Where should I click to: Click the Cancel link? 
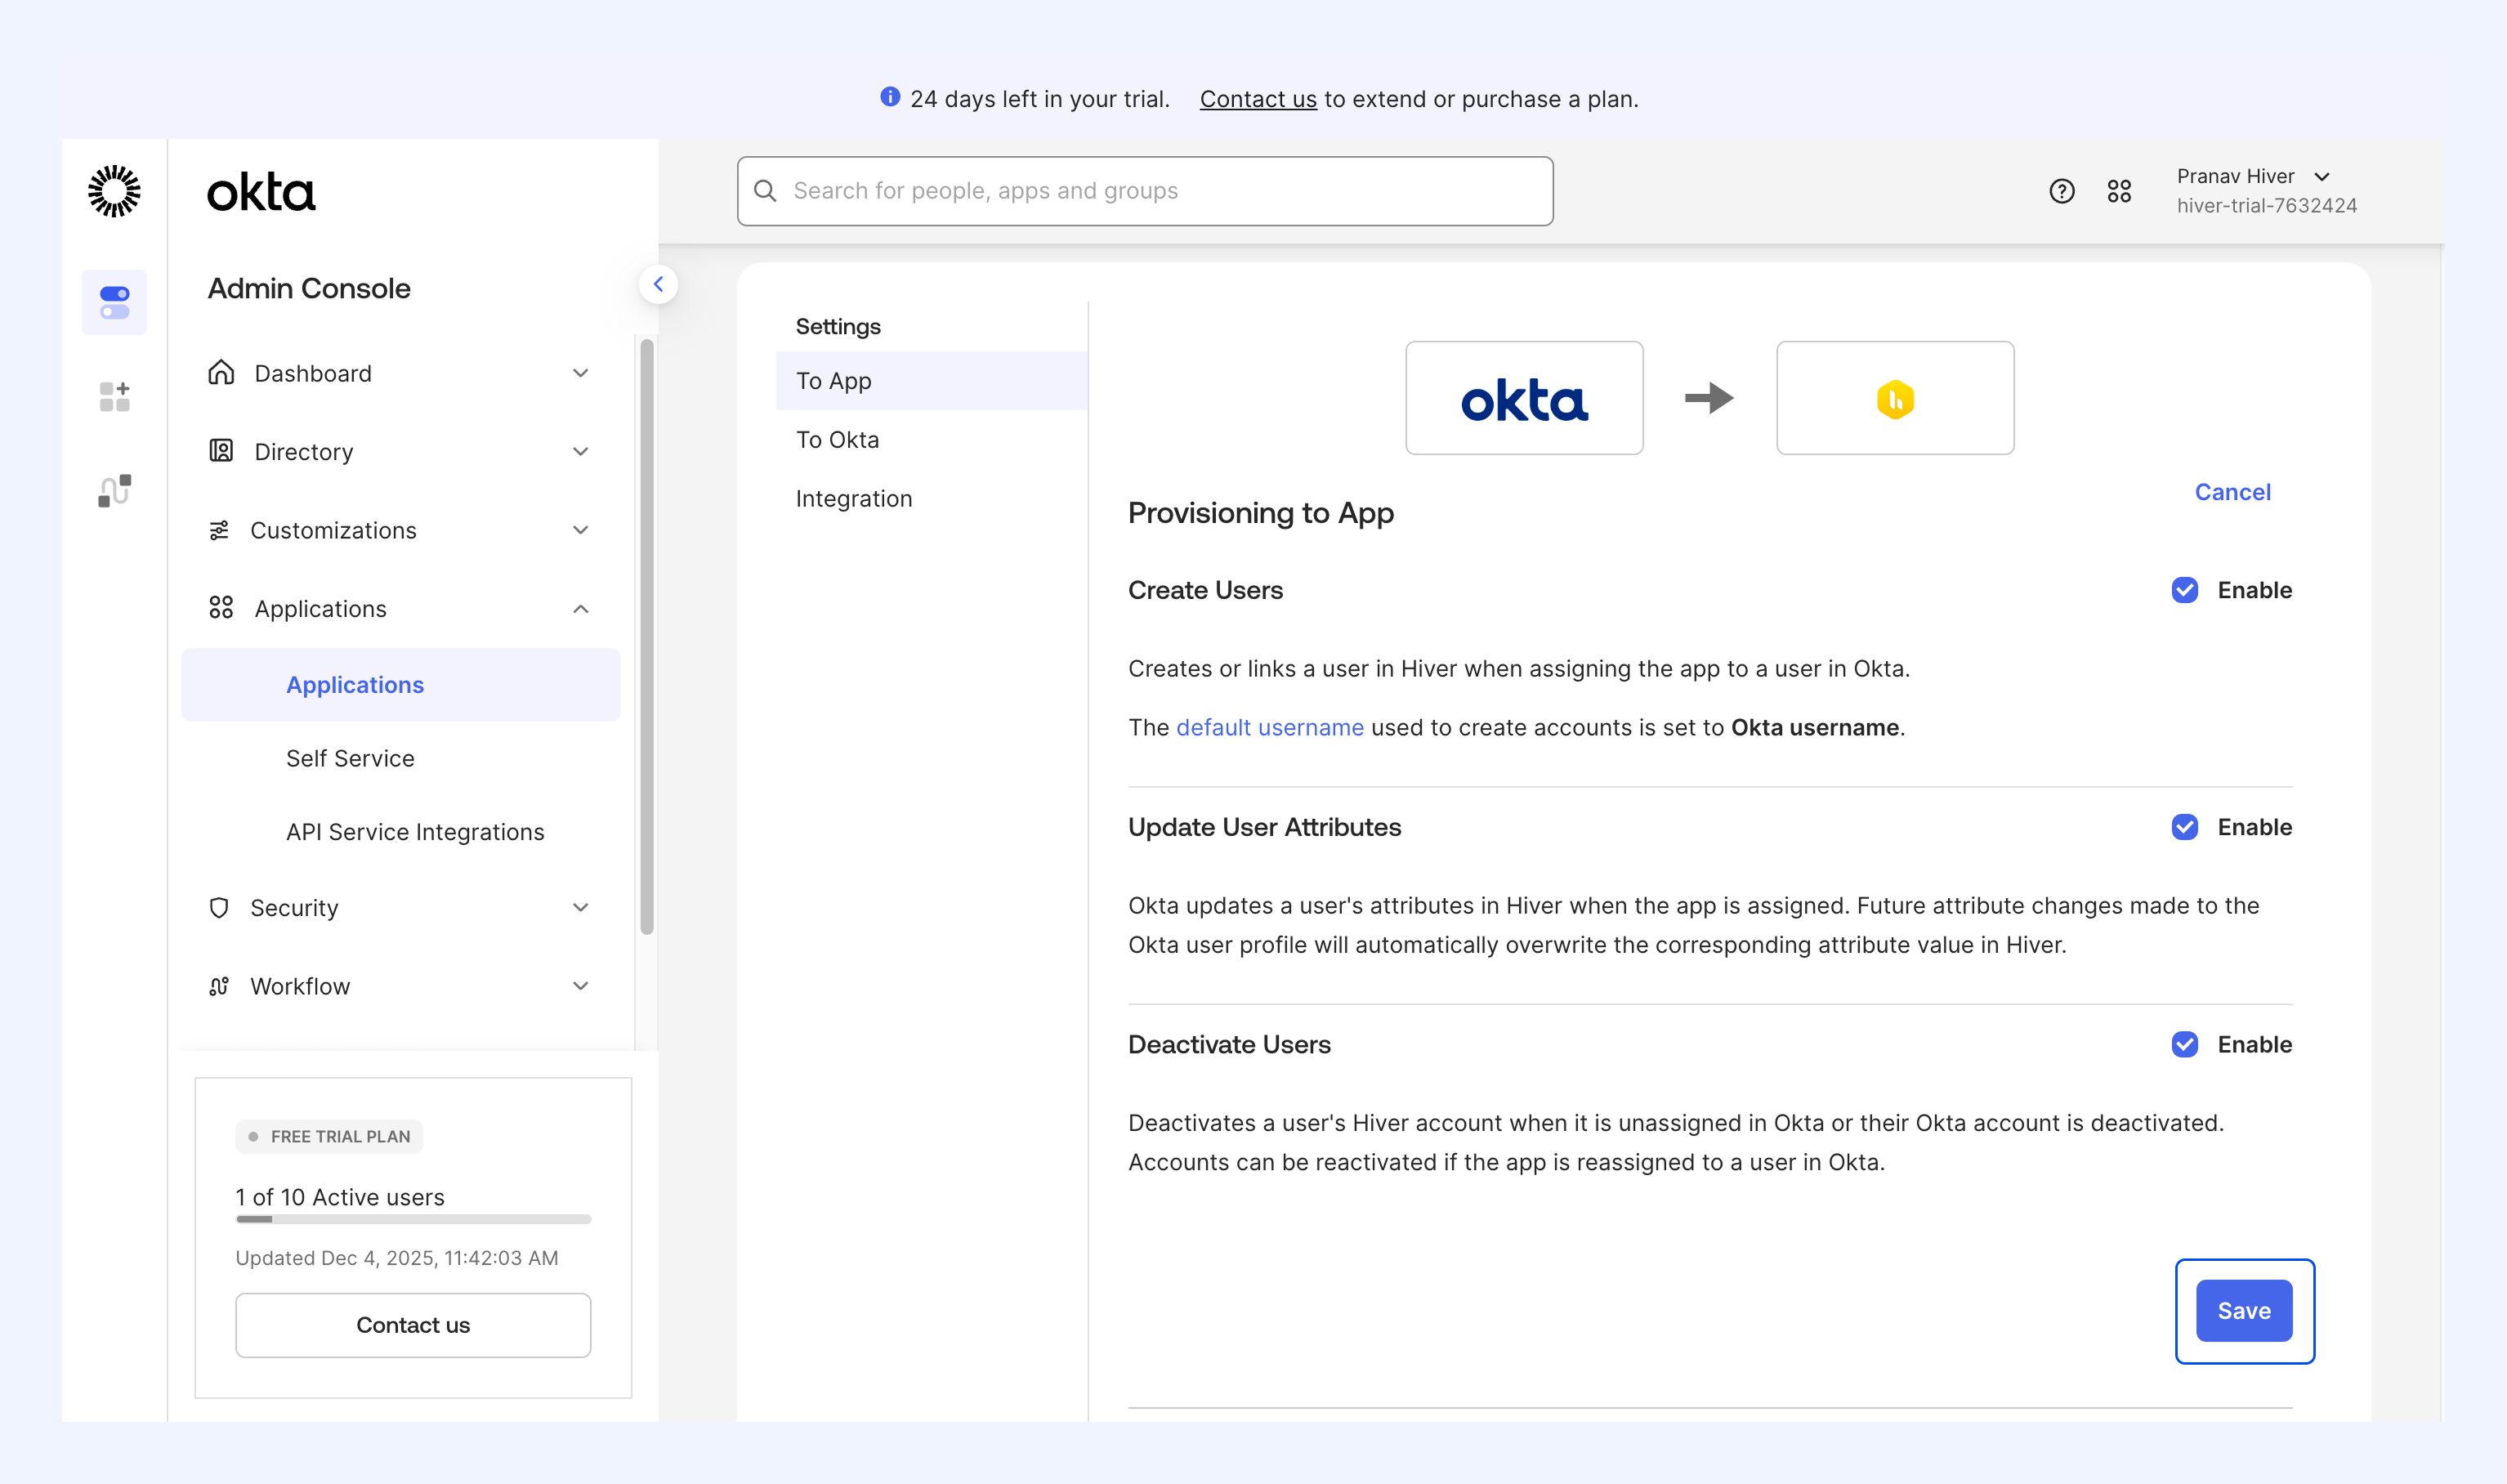click(x=2232, y=492)
